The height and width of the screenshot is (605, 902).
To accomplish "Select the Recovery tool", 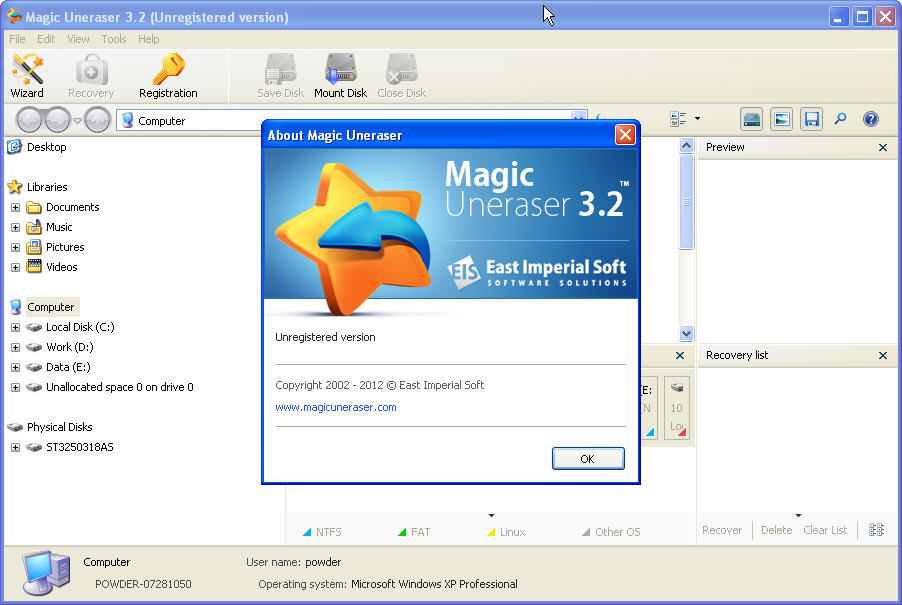I will 90,75.
